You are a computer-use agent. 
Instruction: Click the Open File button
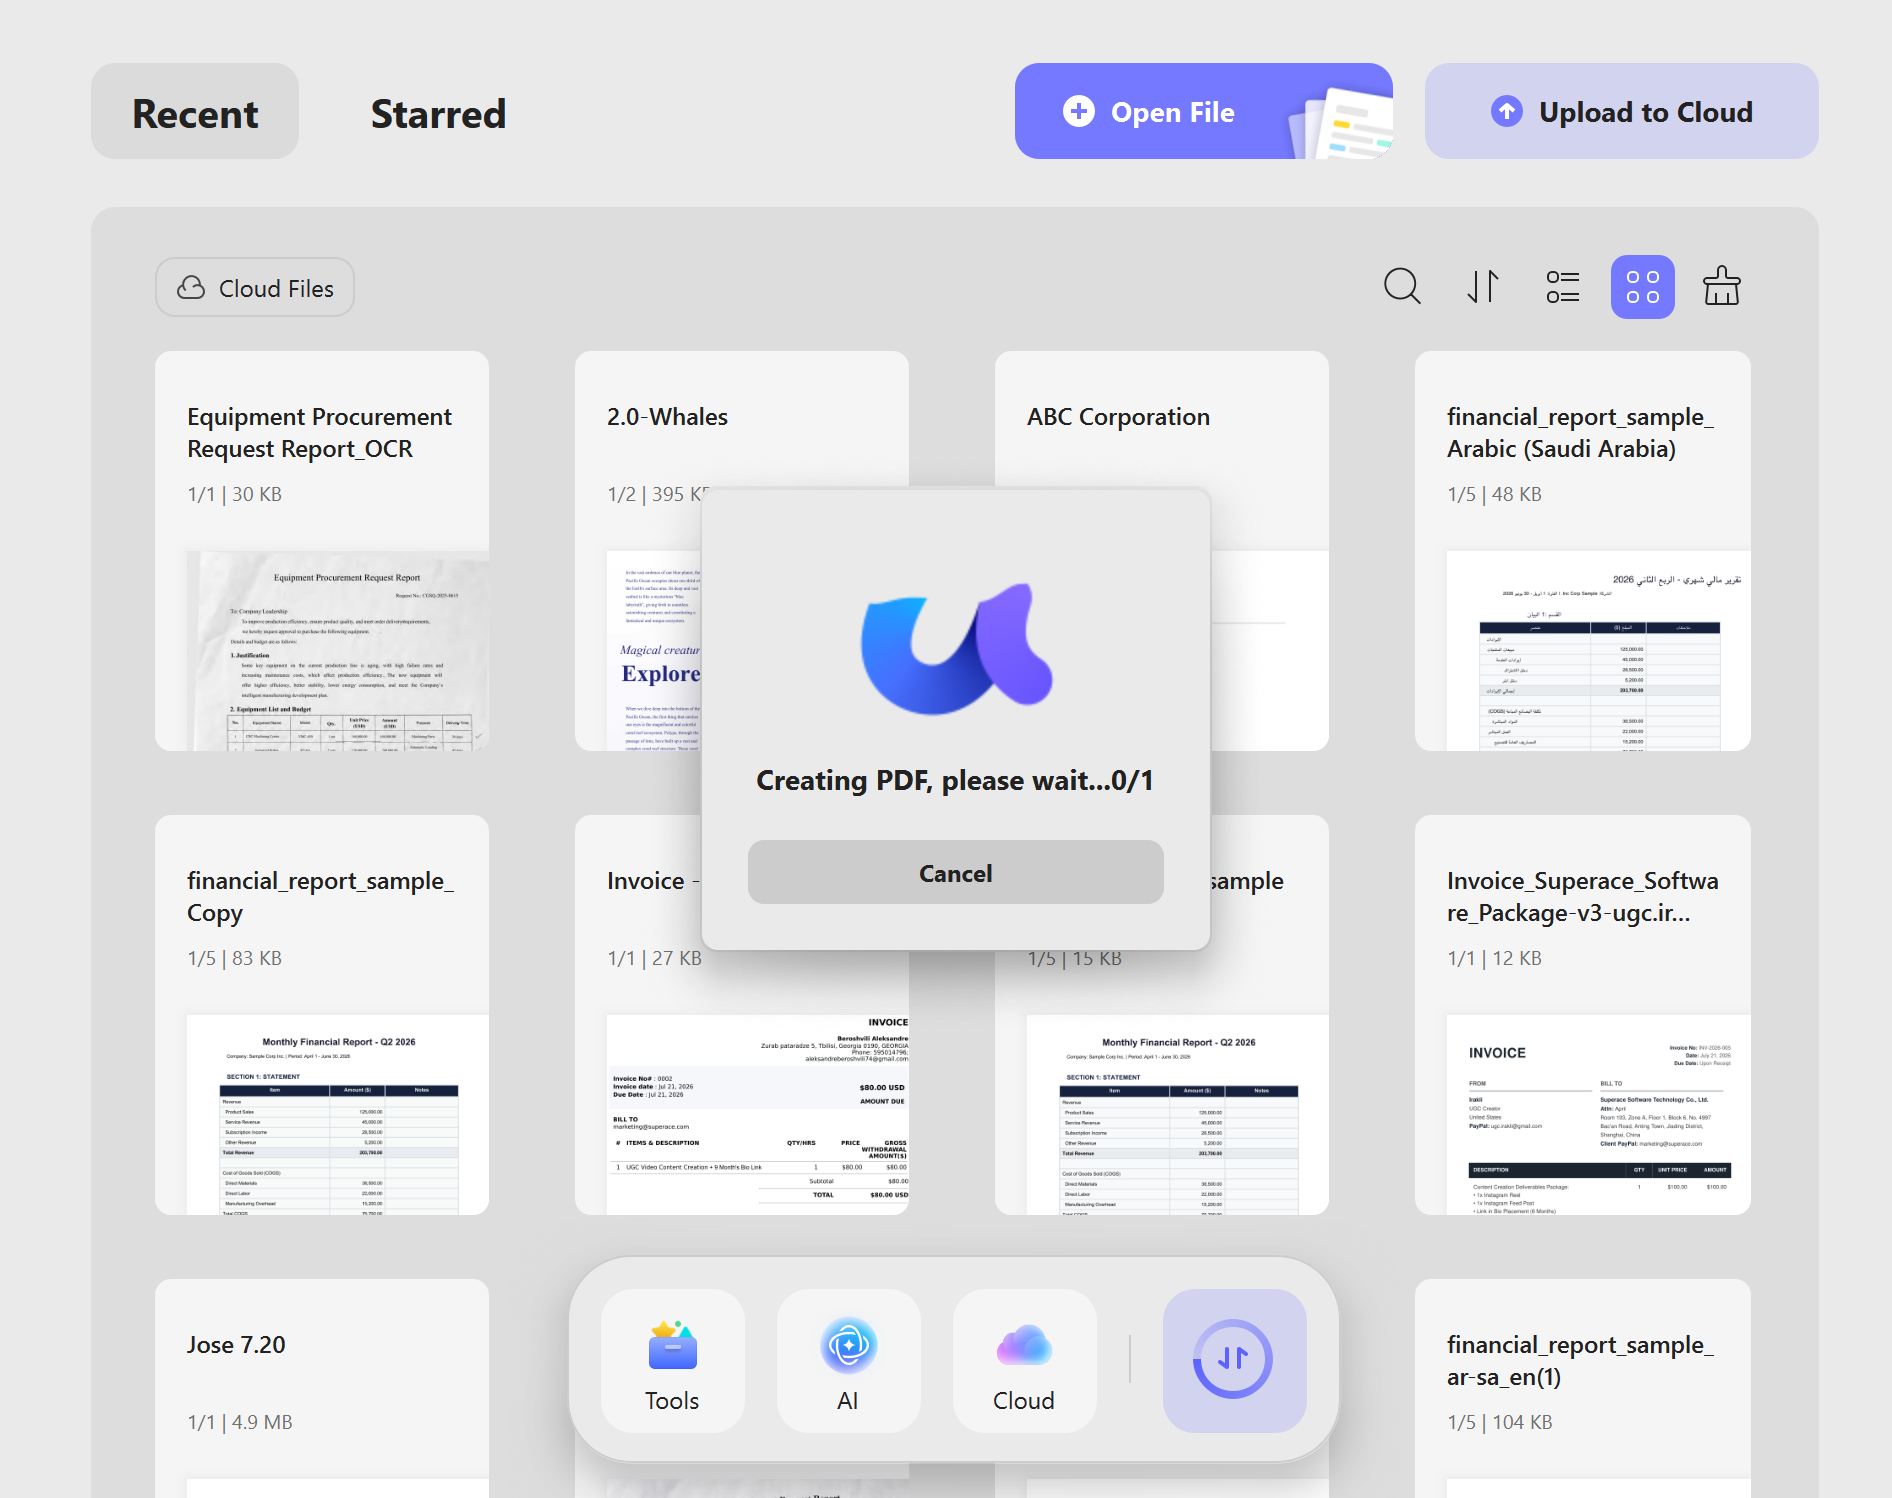click(1203, 111)
